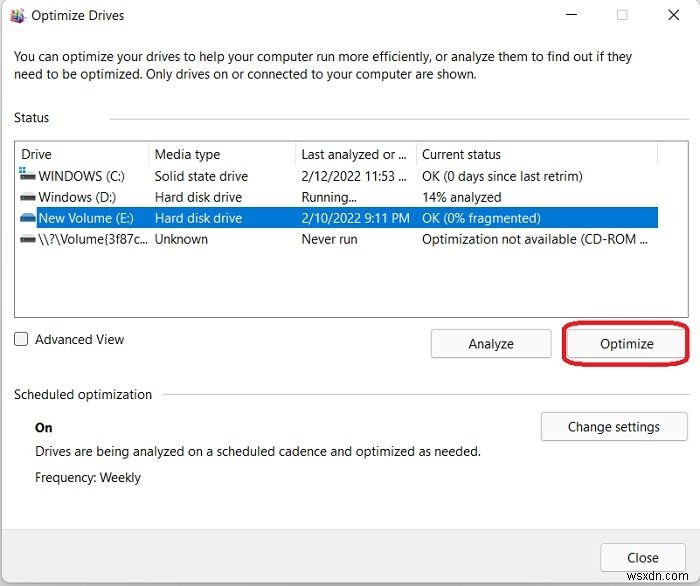This screenshot has width=700, height=586.
Task: Click OK (0 days since last retrim) cell
Action: tap(502, 176)
